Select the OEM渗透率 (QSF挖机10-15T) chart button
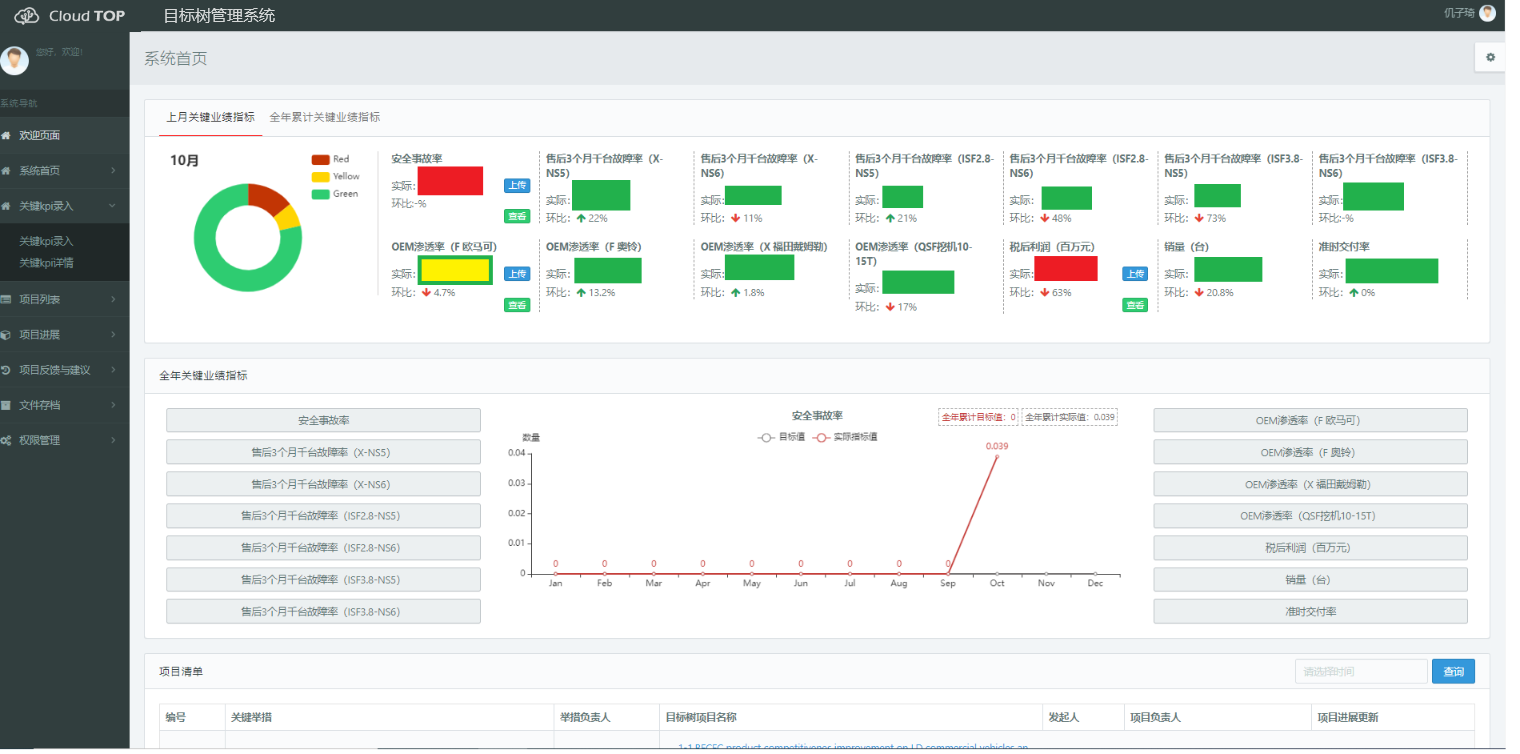1520x754 pixels. coord(1310,516)
